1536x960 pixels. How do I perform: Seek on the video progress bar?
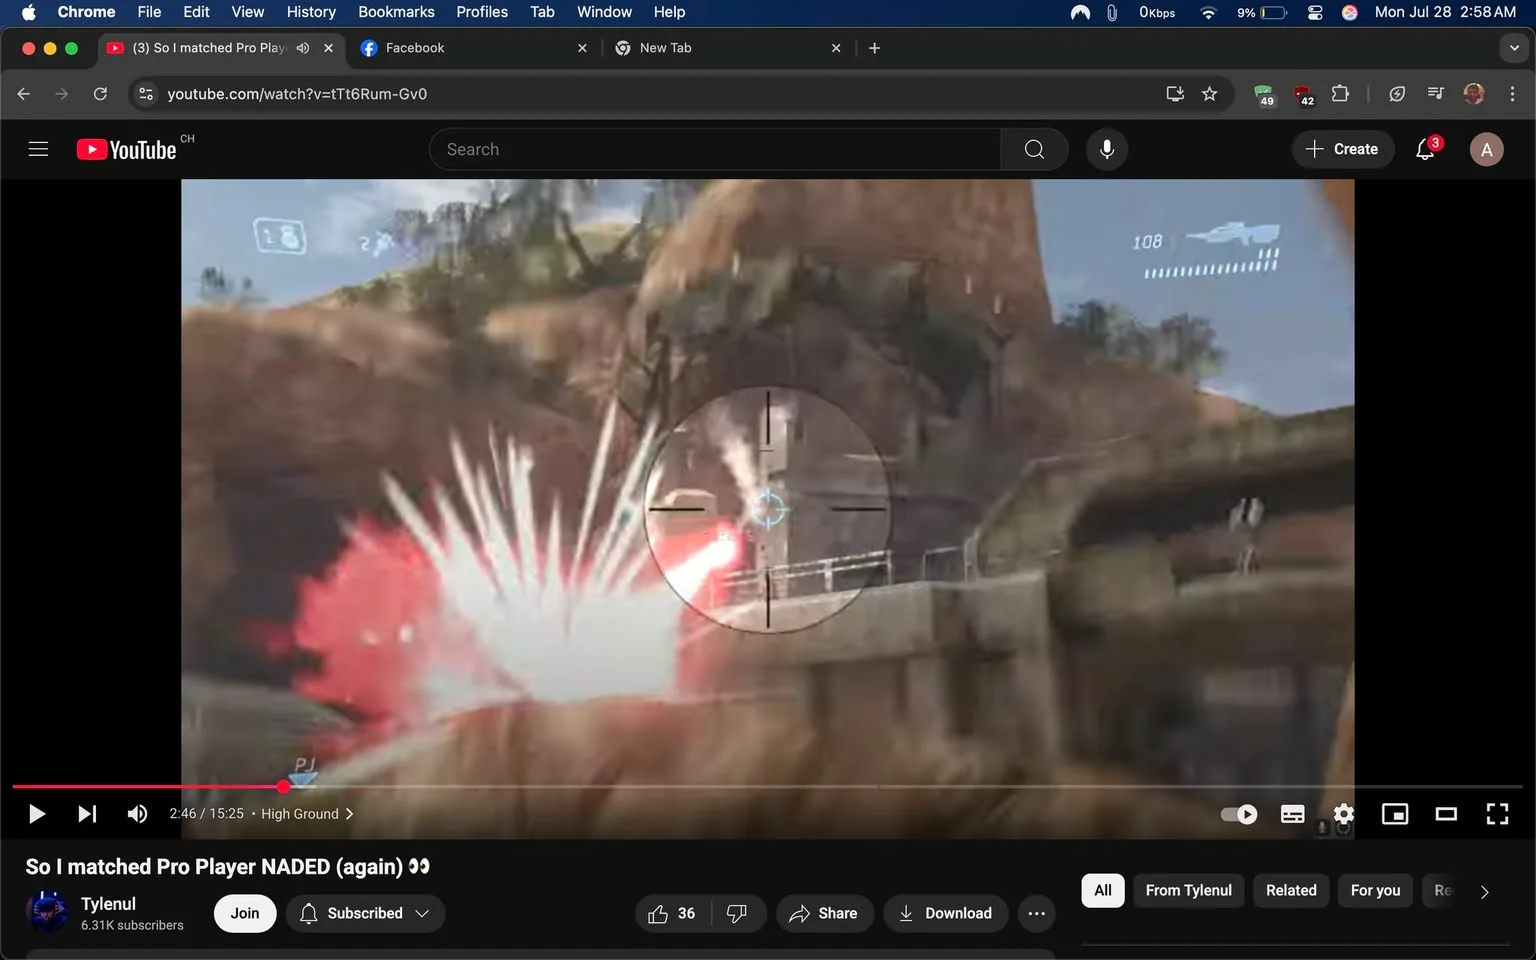point(767,787)
